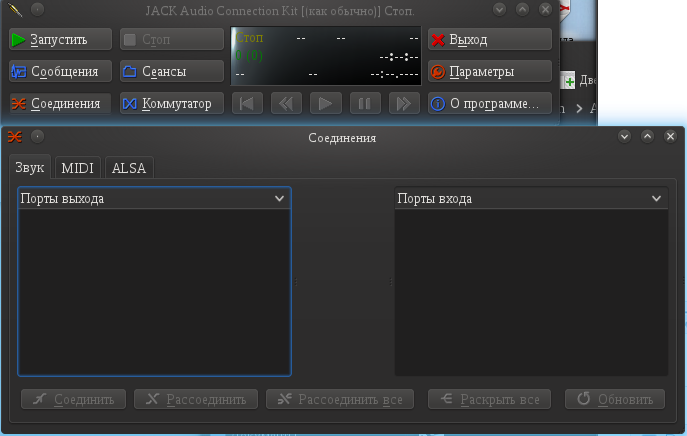This screenshot has height=436, width=687.
Task: Click the folder icon on Сеансы
Action: (x=130, y=71)
